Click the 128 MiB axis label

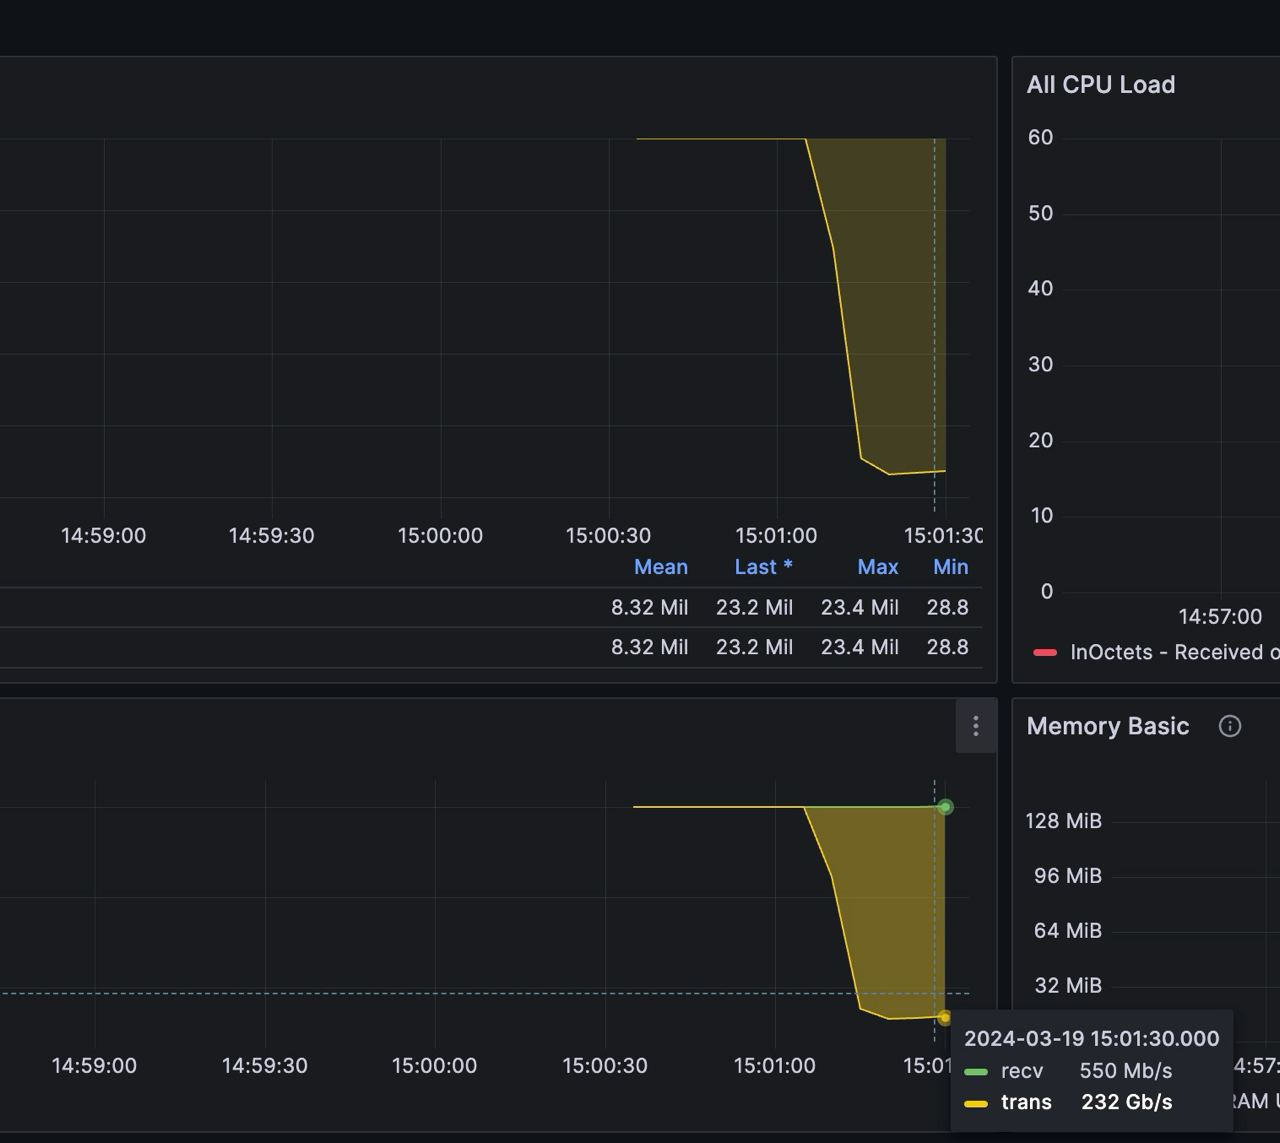[x=1063, y=821]
